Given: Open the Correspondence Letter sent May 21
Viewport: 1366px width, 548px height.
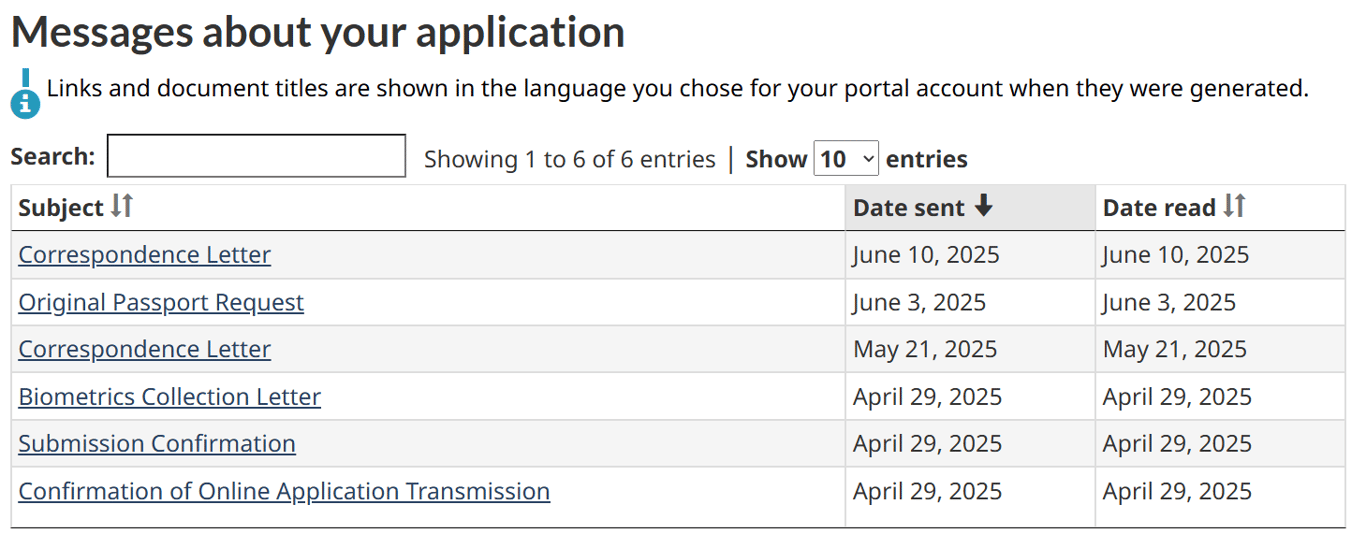Looking at the screenshot, I should click(144, 349).
